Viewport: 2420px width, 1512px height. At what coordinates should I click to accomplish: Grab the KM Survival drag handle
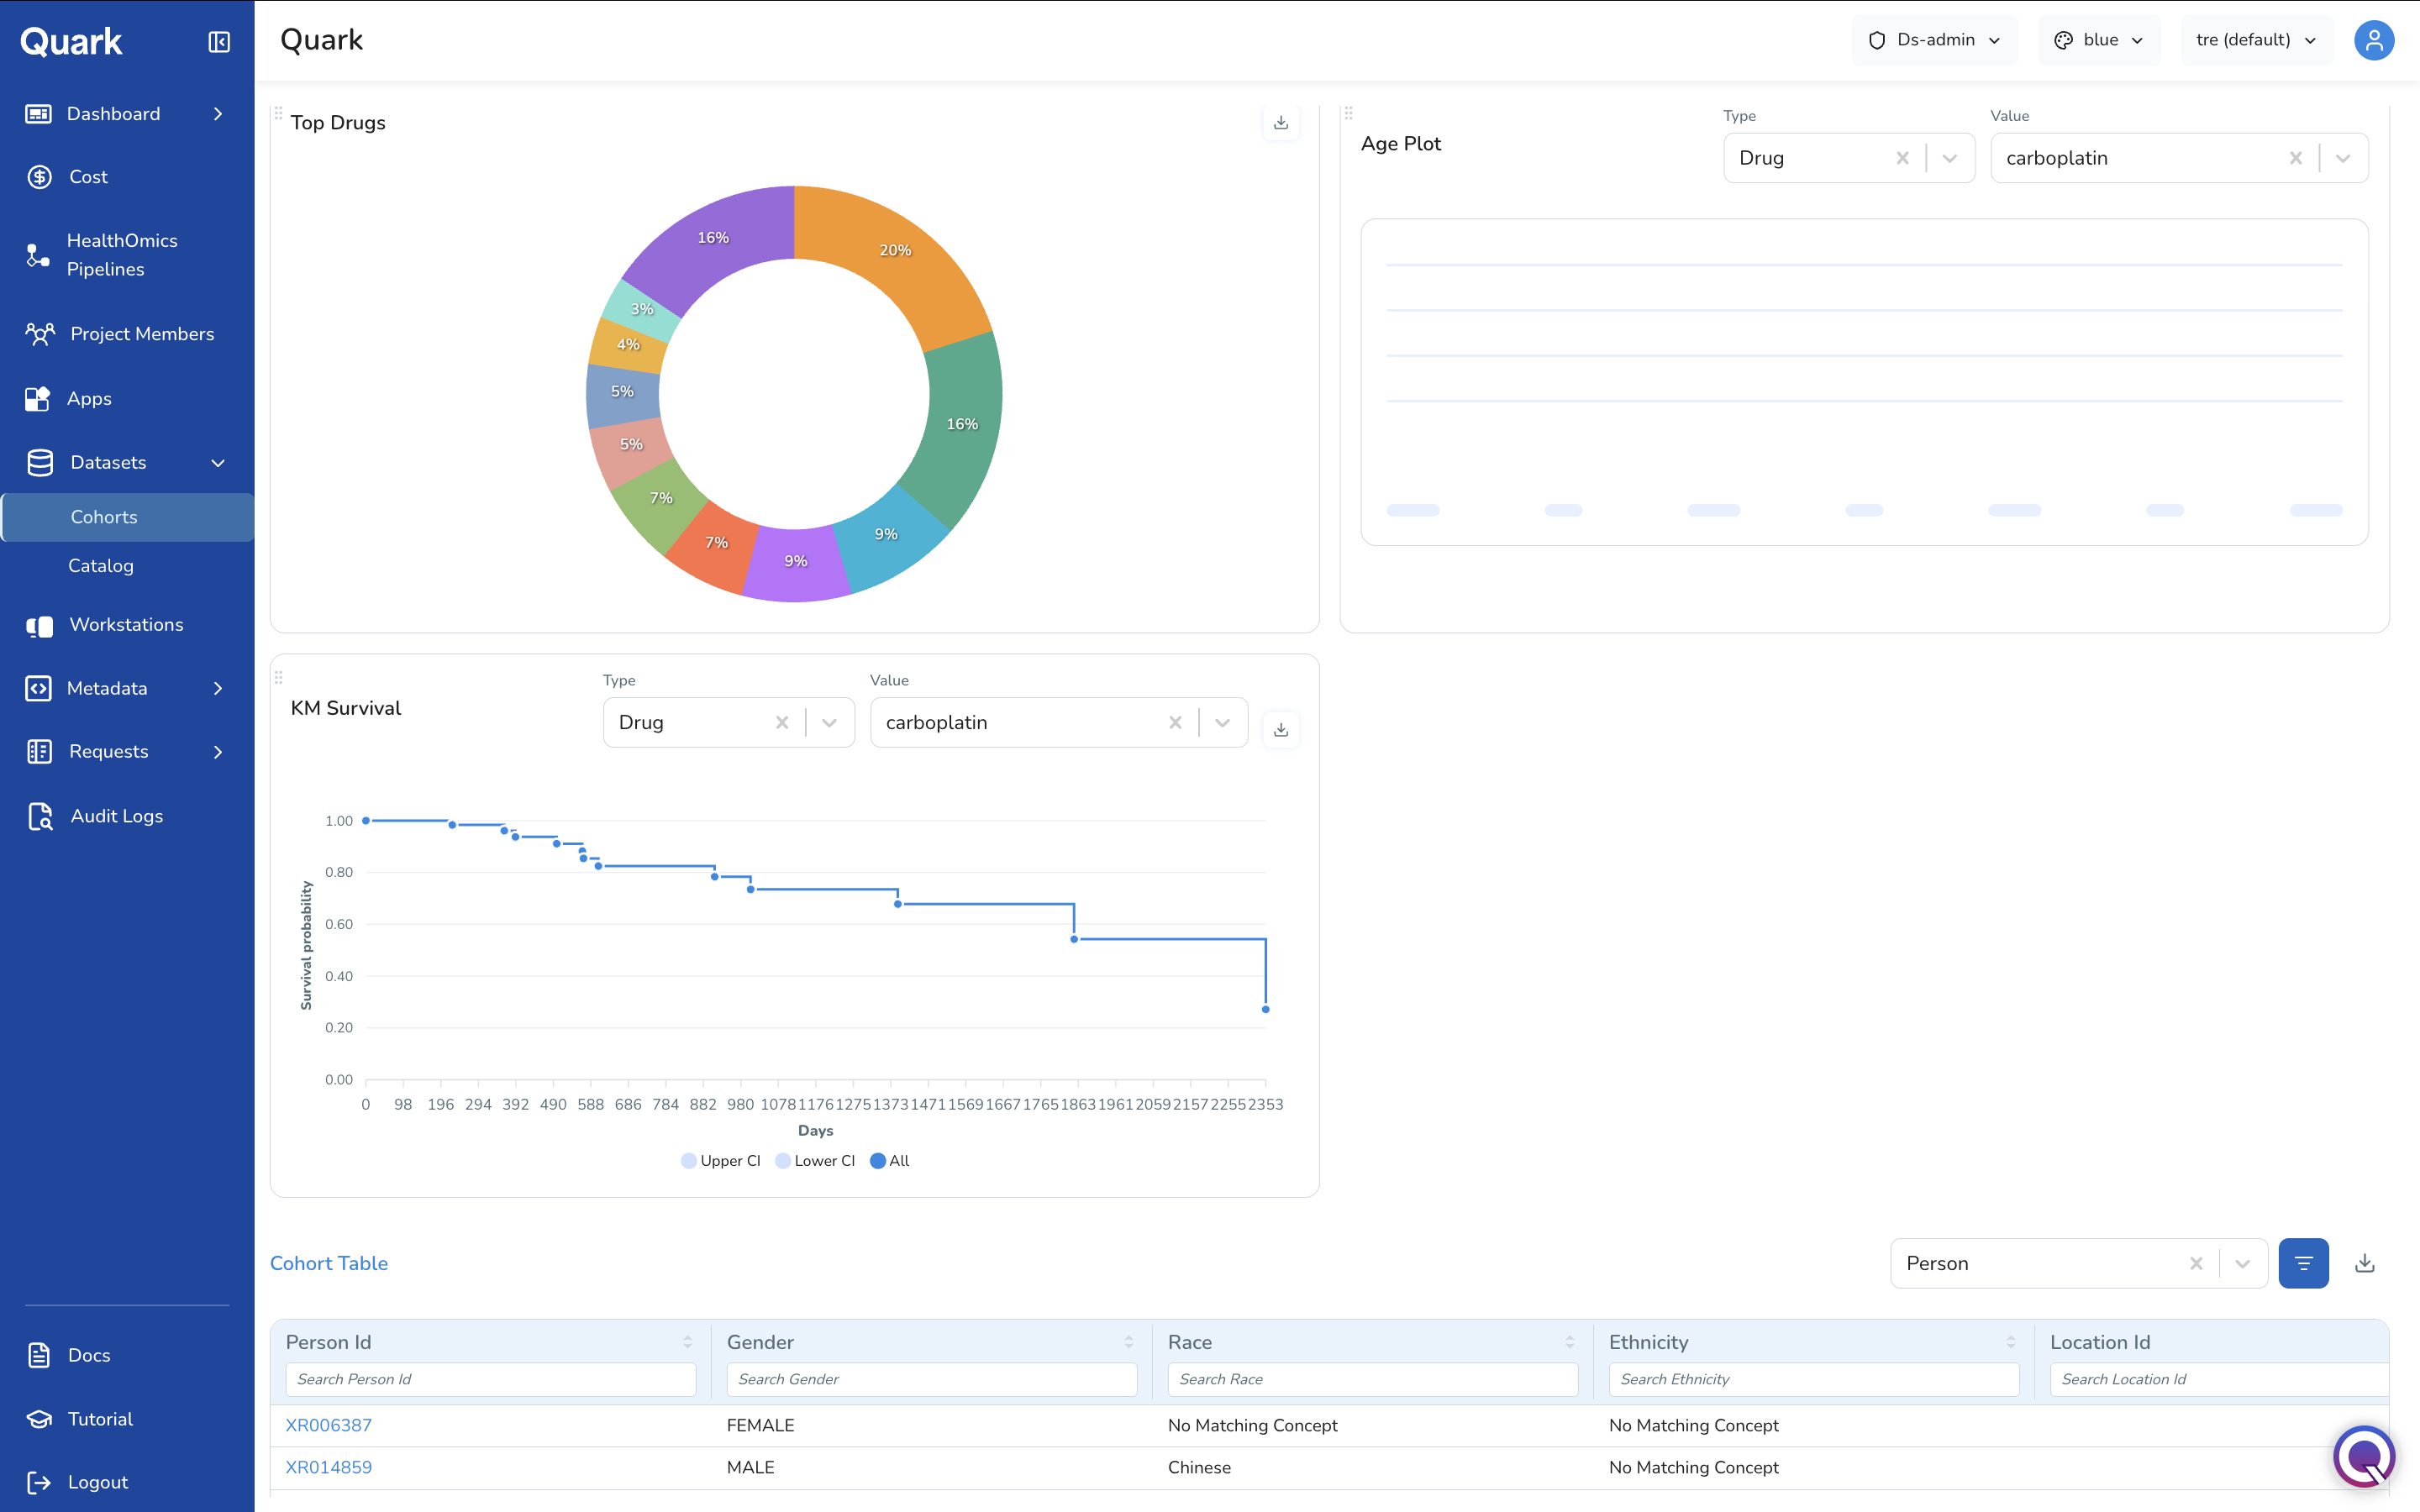click(x=279, y=677)
